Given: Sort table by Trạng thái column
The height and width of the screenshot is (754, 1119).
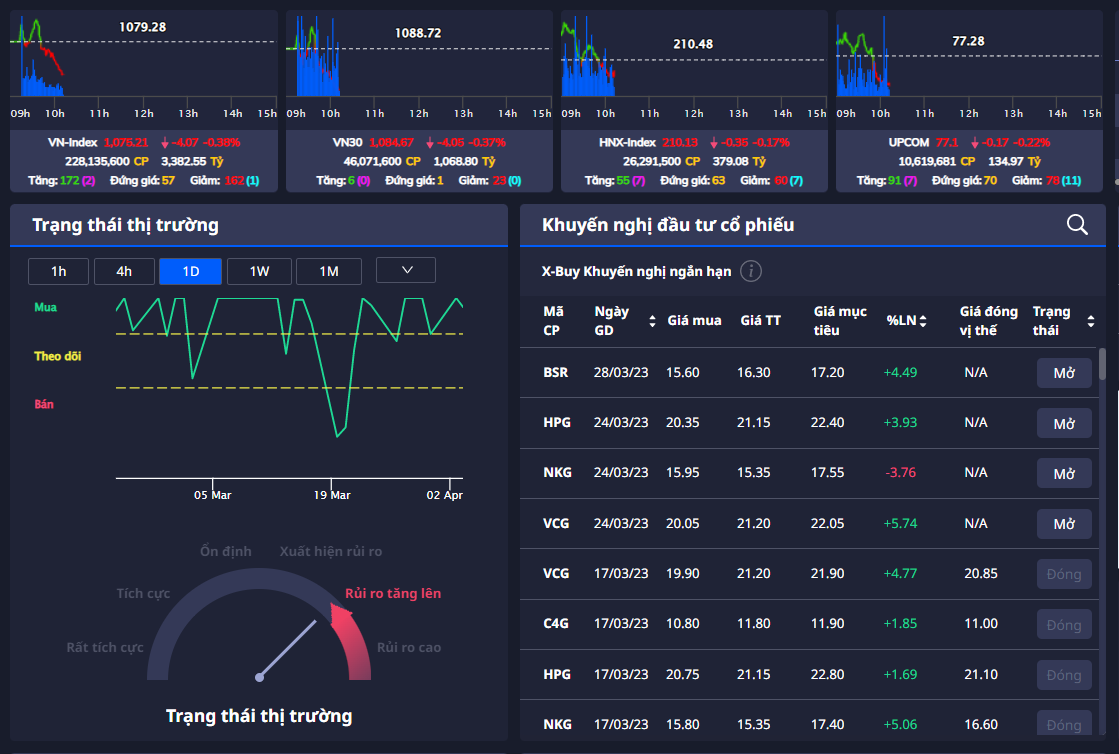Looking at the screenshot, I should point(1090,321).
